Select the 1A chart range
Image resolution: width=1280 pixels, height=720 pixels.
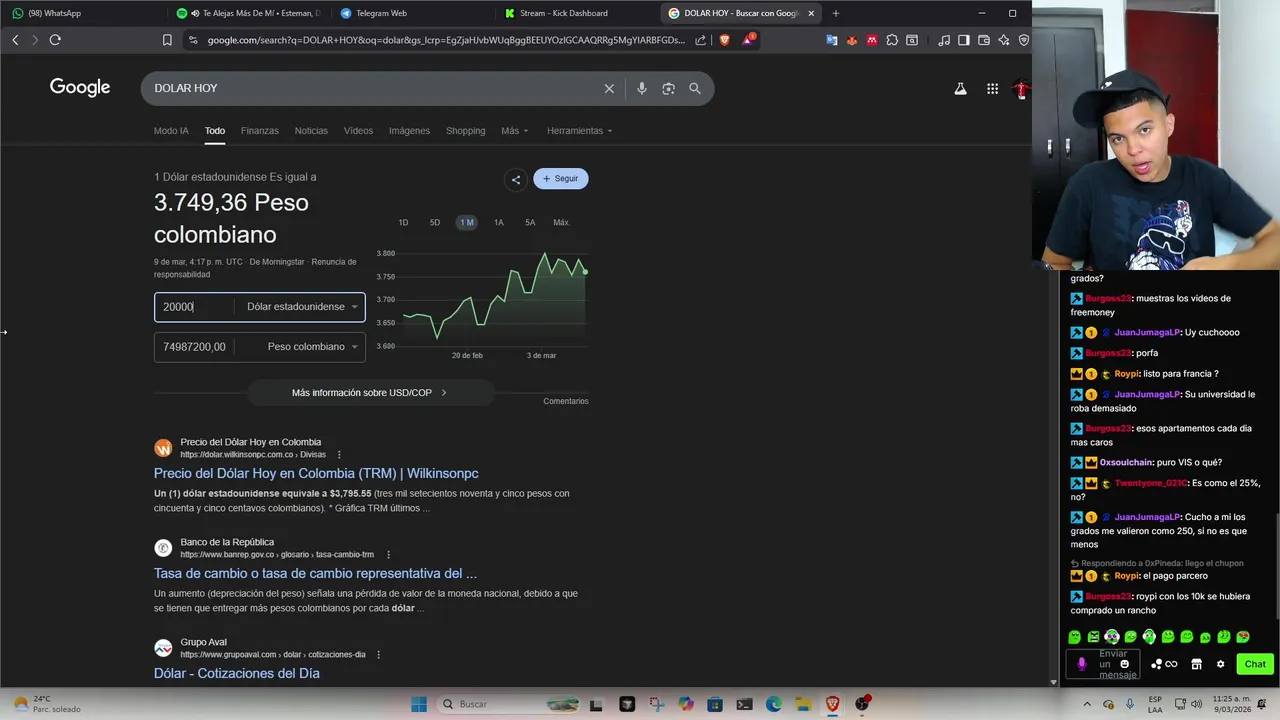pos(498,223)
